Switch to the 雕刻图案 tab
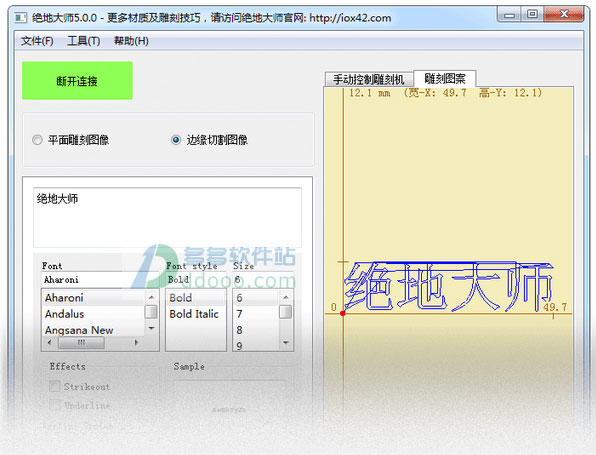 point(445,79)
